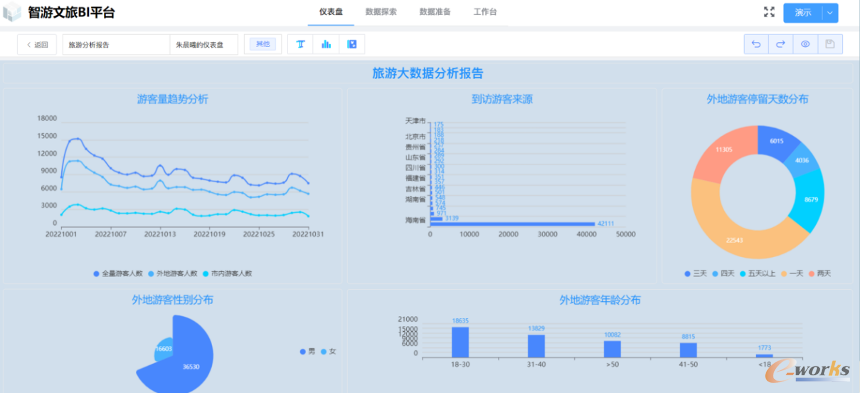Image resolution: width=860 pixels, height=393 pixels.
Task: Add a text component with the T icon
Action: click(x=300, y=44)
